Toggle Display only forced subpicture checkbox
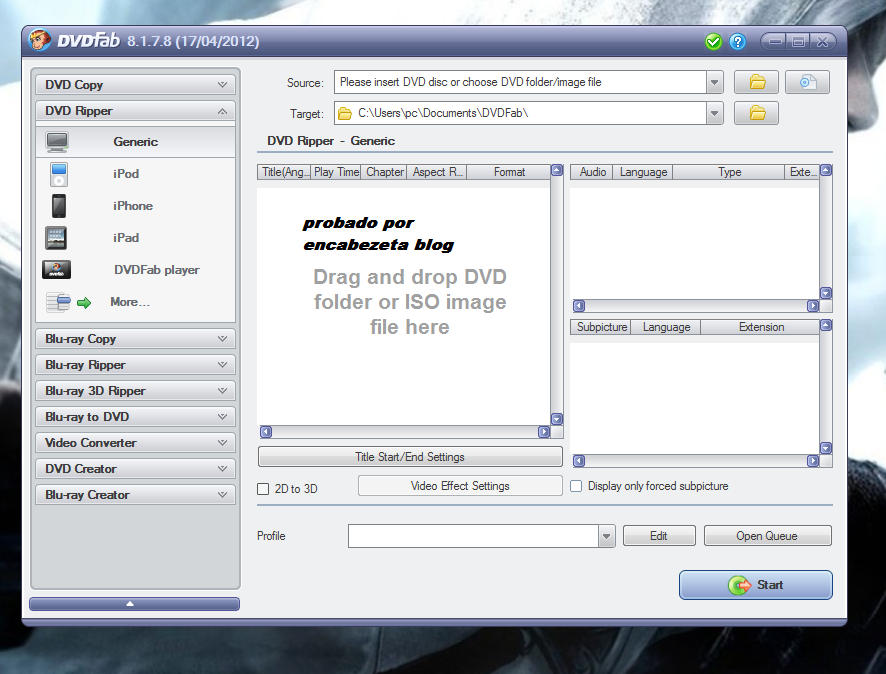The width and height of the screenshot is (886, 674). [576, 486]
